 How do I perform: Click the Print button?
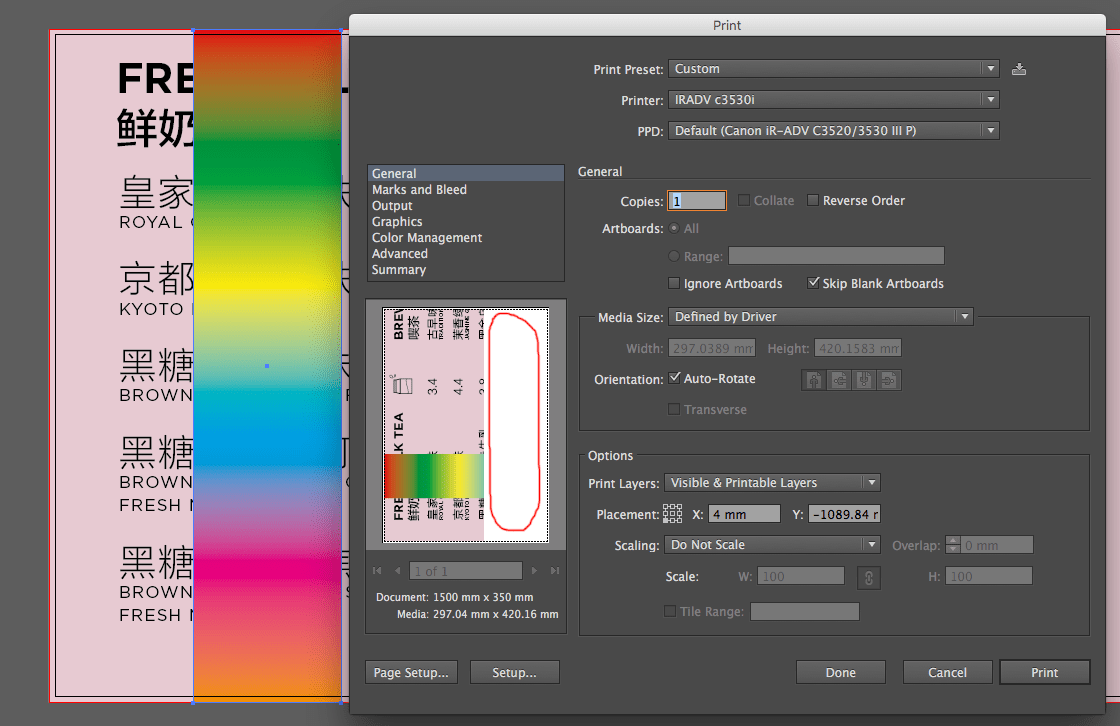(x=1044, y=672)
